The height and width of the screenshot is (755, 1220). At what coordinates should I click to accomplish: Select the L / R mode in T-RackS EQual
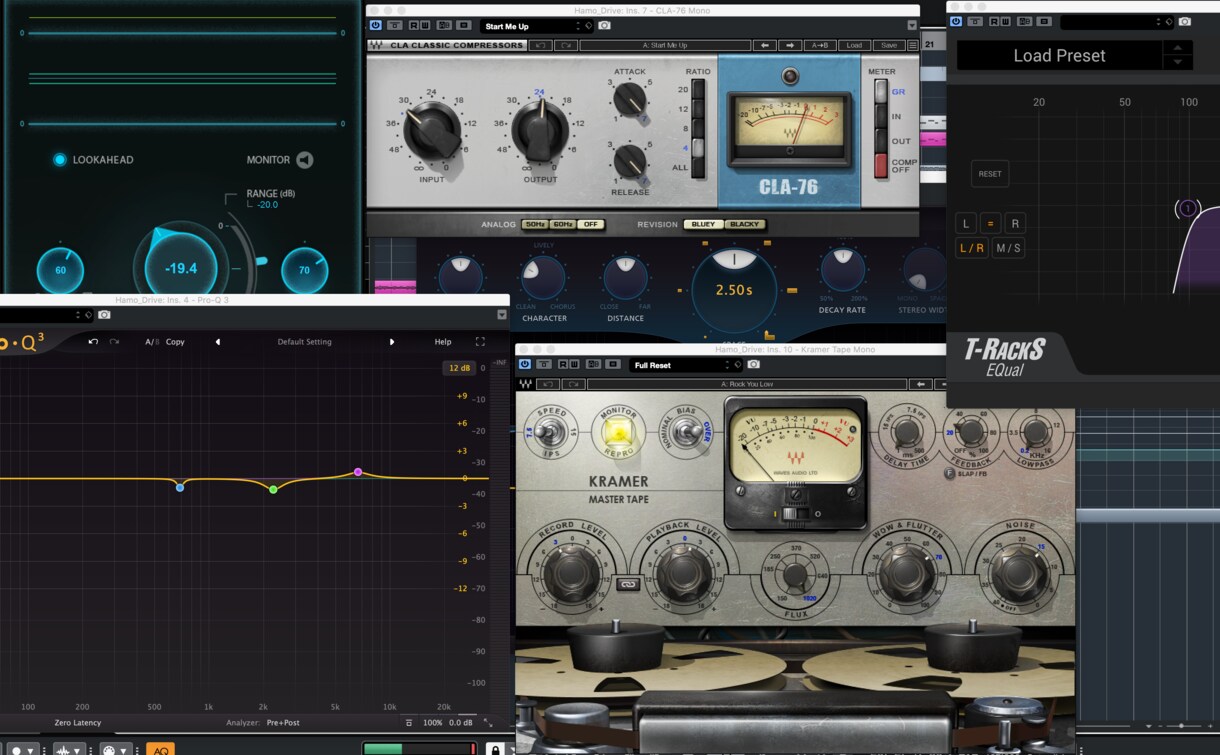pyautogui.click(x=971, y=248)
